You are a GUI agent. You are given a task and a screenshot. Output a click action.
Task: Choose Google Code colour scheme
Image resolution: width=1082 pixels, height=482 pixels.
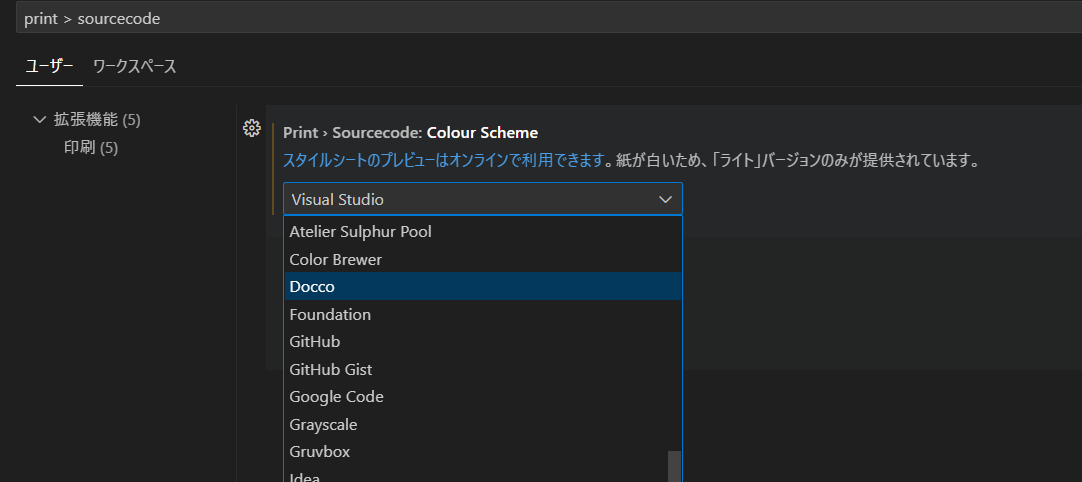pos(482,397)
